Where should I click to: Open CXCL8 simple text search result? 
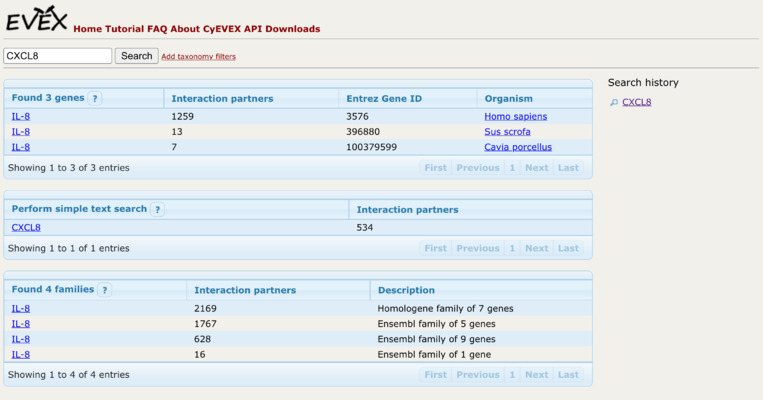pyautogui.click(x=26, y=227)
